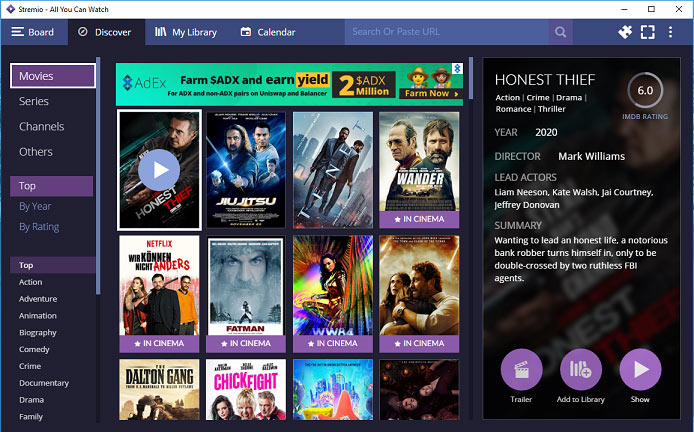
Task: Open the Calendar tab
Action: click(268, 32)
